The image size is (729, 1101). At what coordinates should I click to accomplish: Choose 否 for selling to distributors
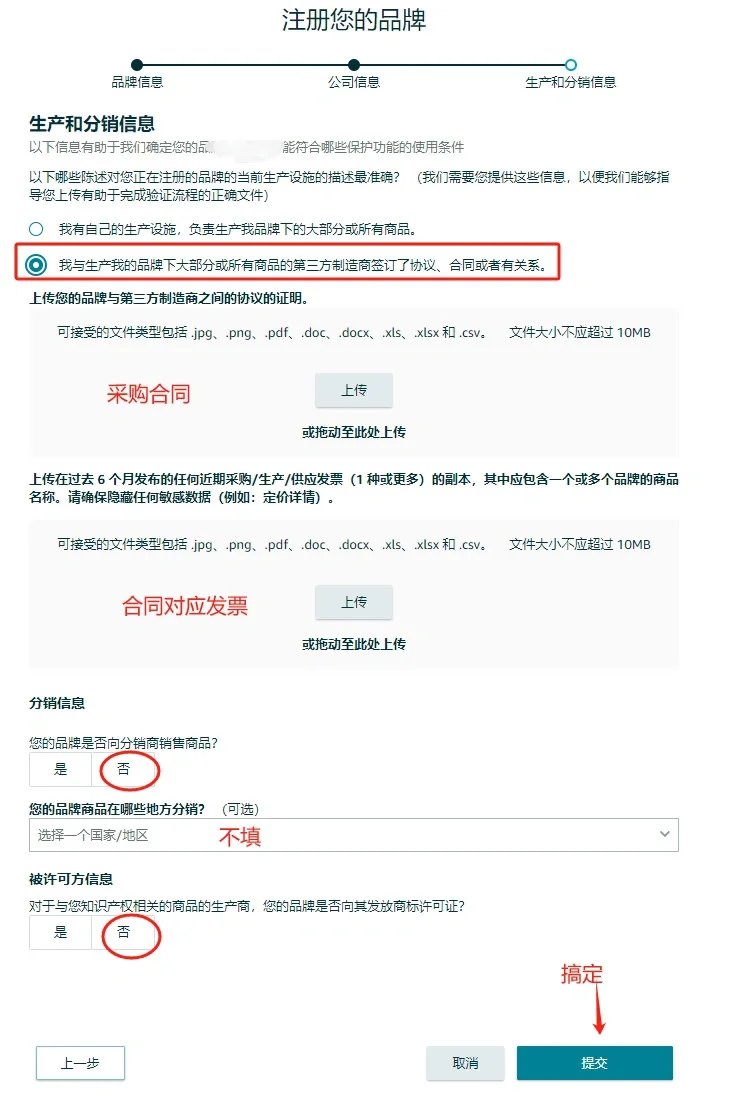(x=123, y=769)
